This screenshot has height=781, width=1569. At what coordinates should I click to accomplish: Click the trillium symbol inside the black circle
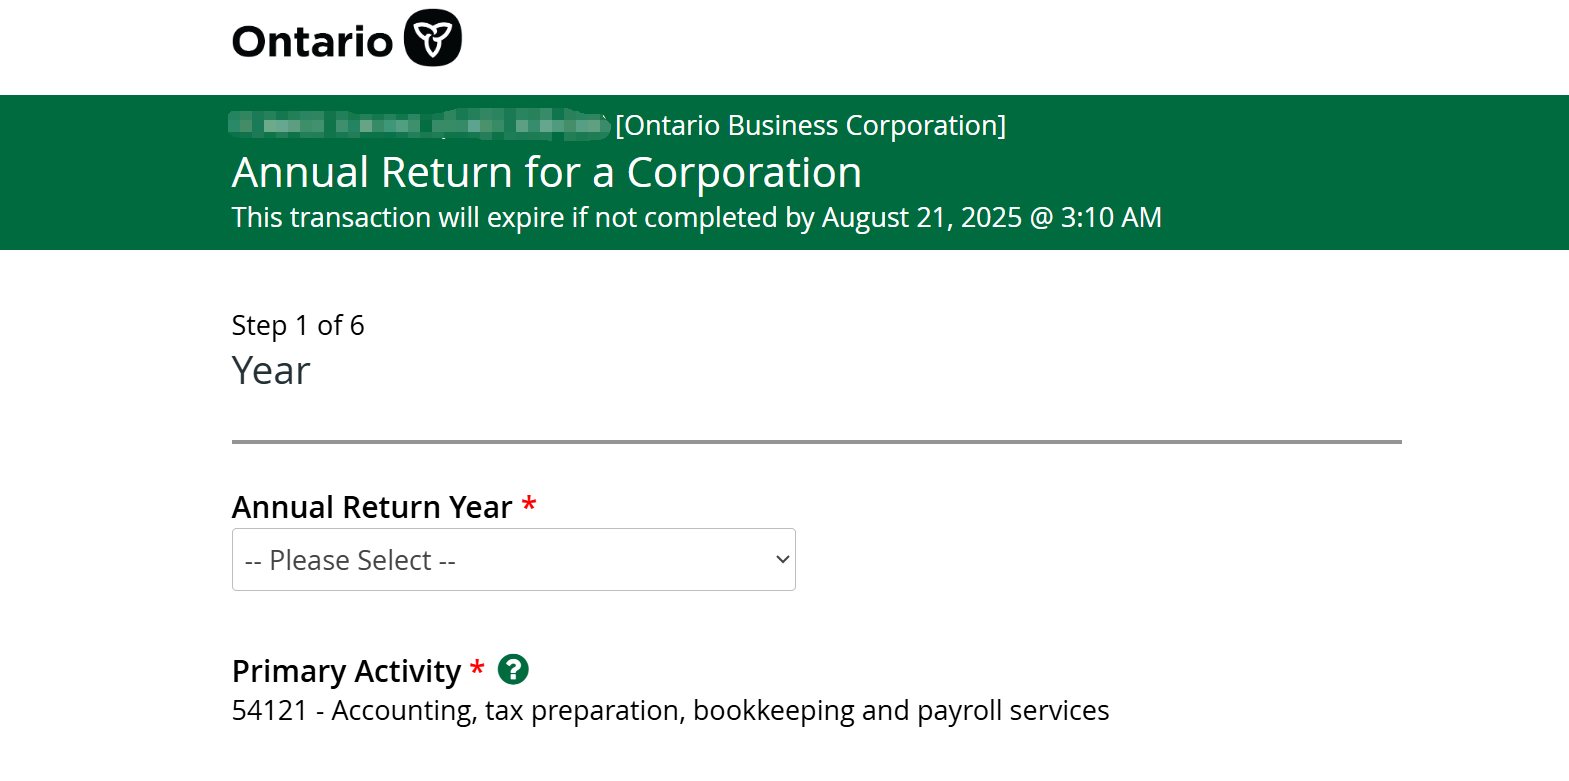[x=432, y=37]
